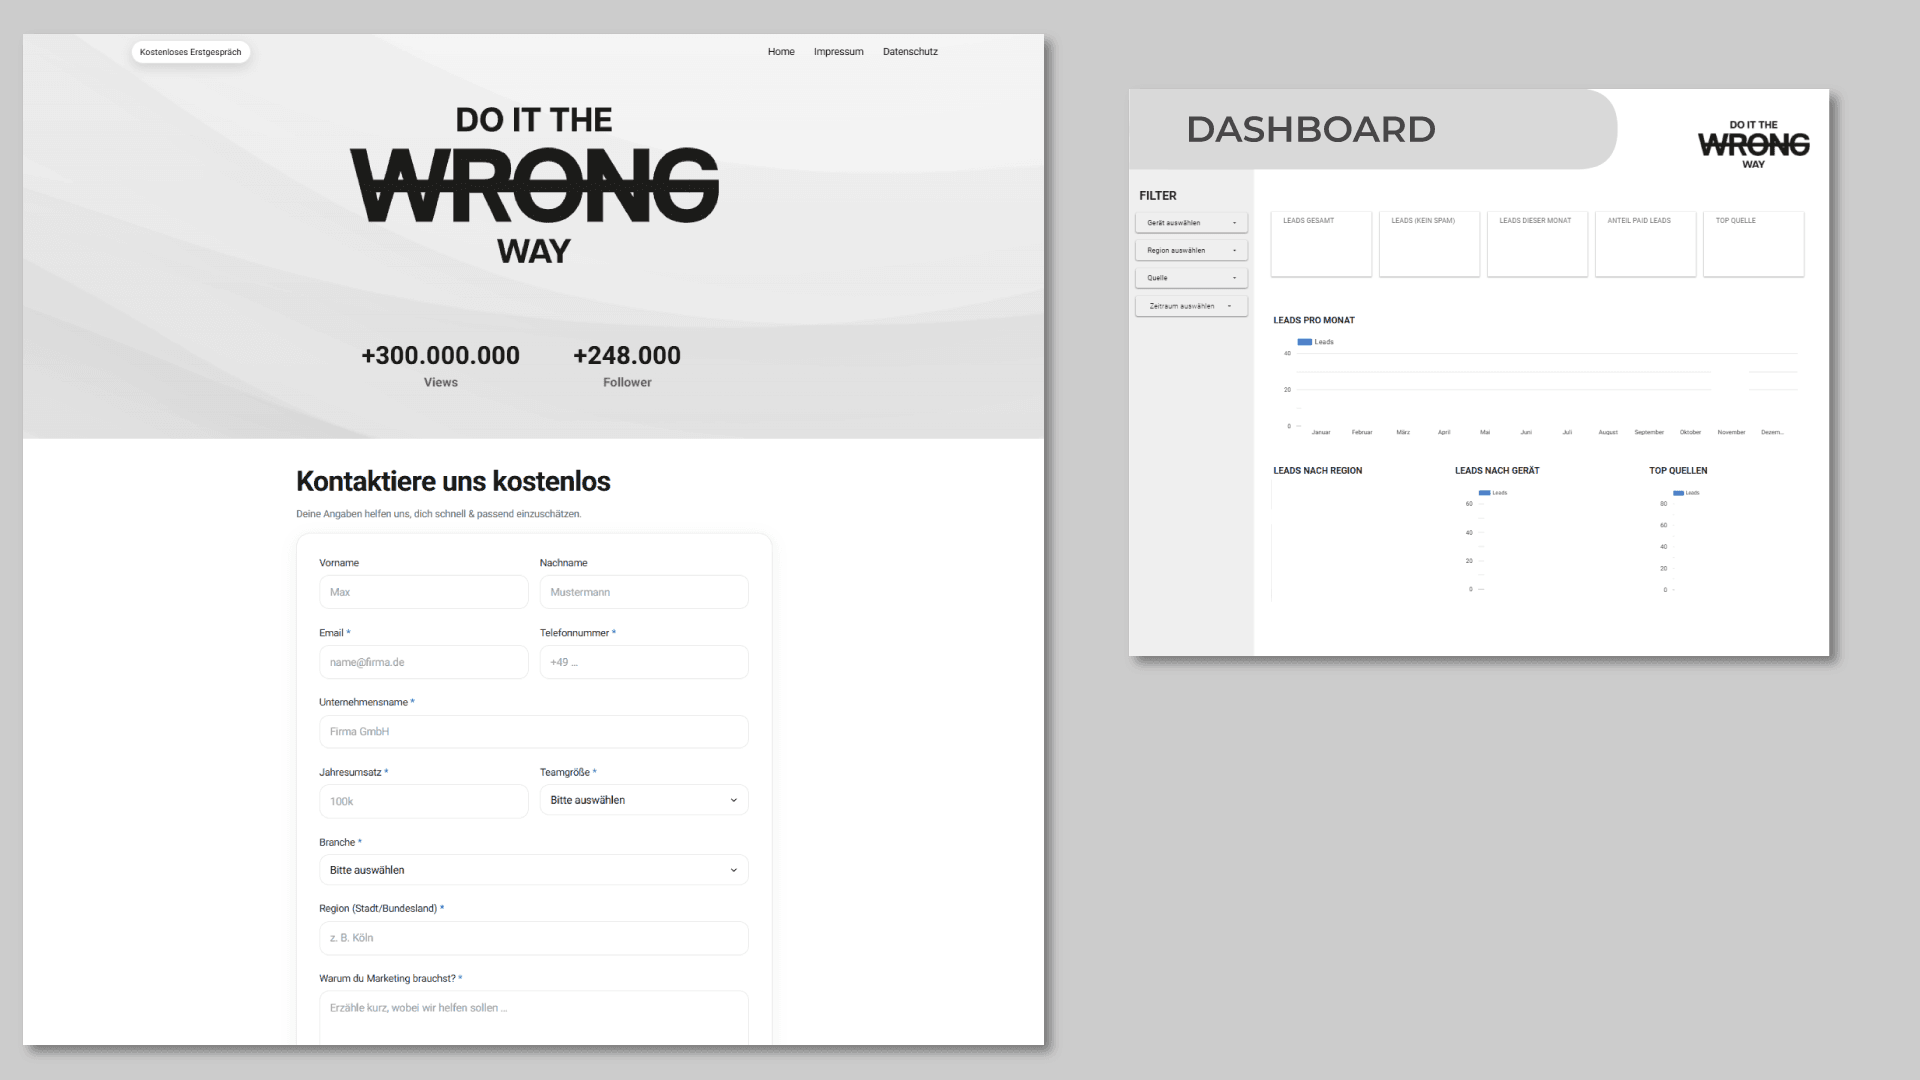The width and height of the screenshot is (1920, 1080).
Task: Open the Impressum page from the navigation
Action: click(838, 51)
